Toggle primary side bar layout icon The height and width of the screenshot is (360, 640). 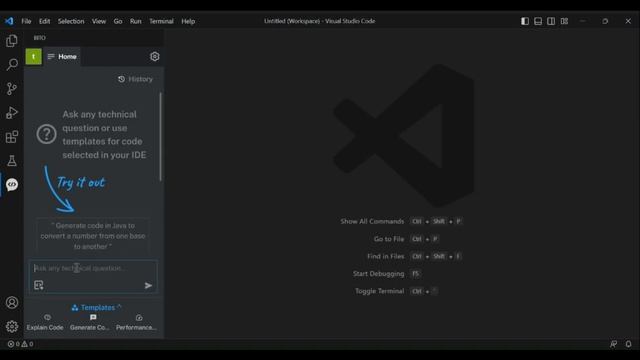tap(525, 21)
